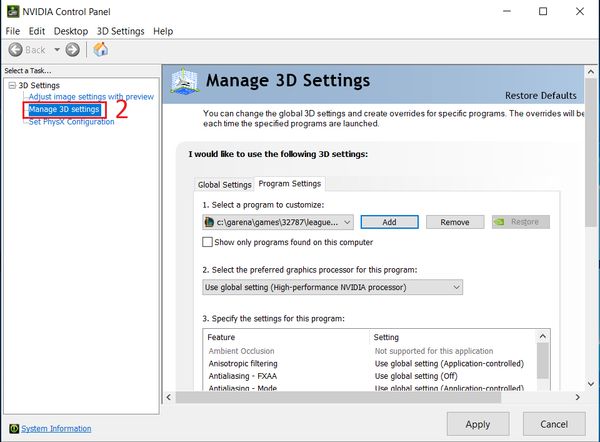Click the Setting column header
600x442 pixels.
453,337
